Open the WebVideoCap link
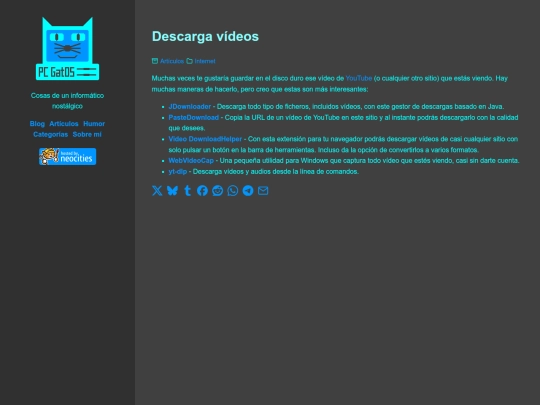This screenshot has height=405, width=540. [191, 160]
